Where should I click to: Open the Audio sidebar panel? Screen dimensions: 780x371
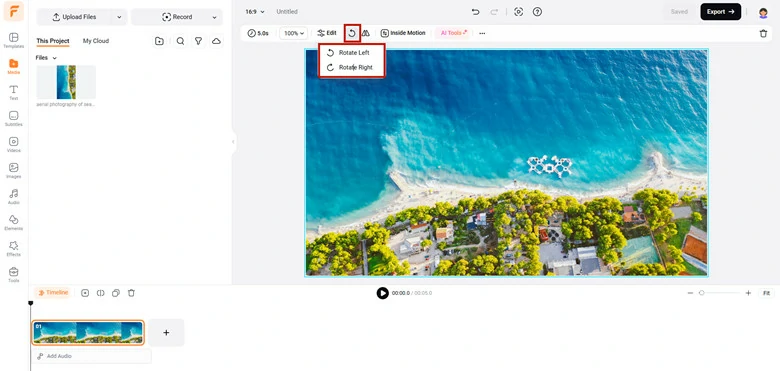pyautogui.click(x=13, y=196)
